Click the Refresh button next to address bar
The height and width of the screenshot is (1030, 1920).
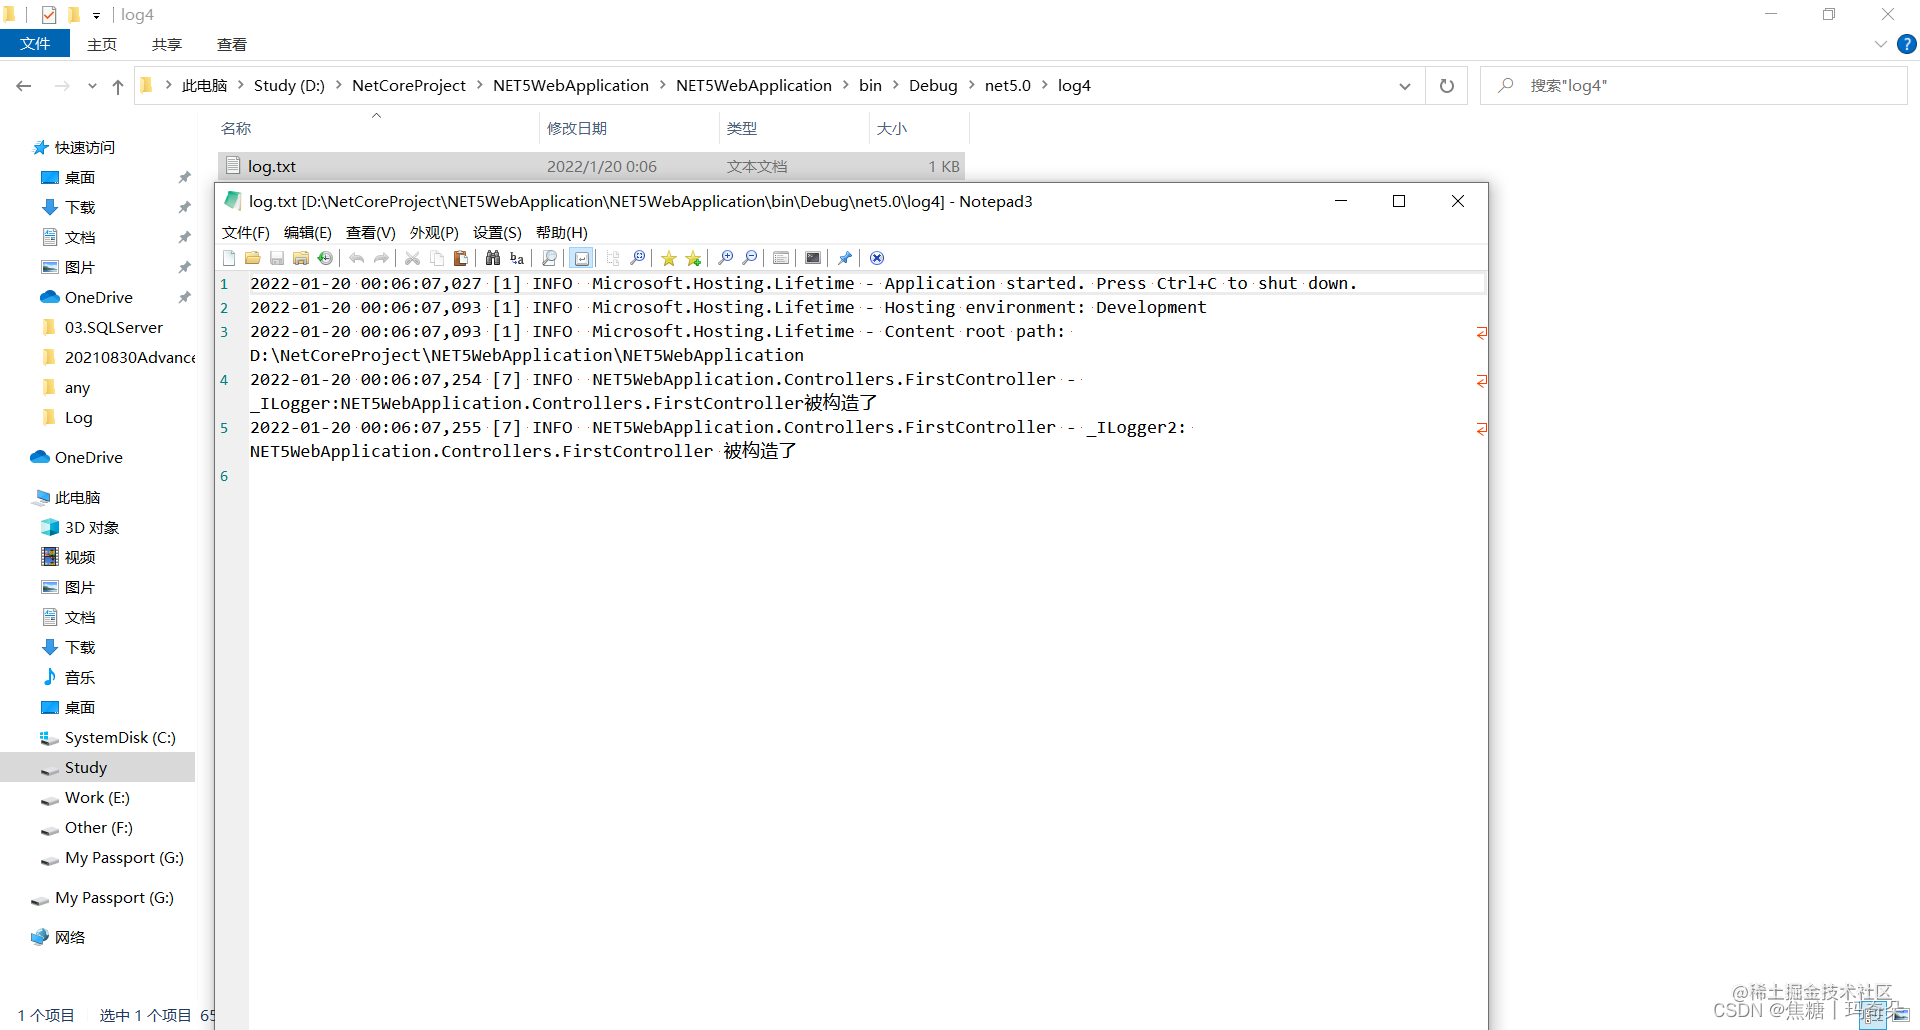coord(1446,86)
